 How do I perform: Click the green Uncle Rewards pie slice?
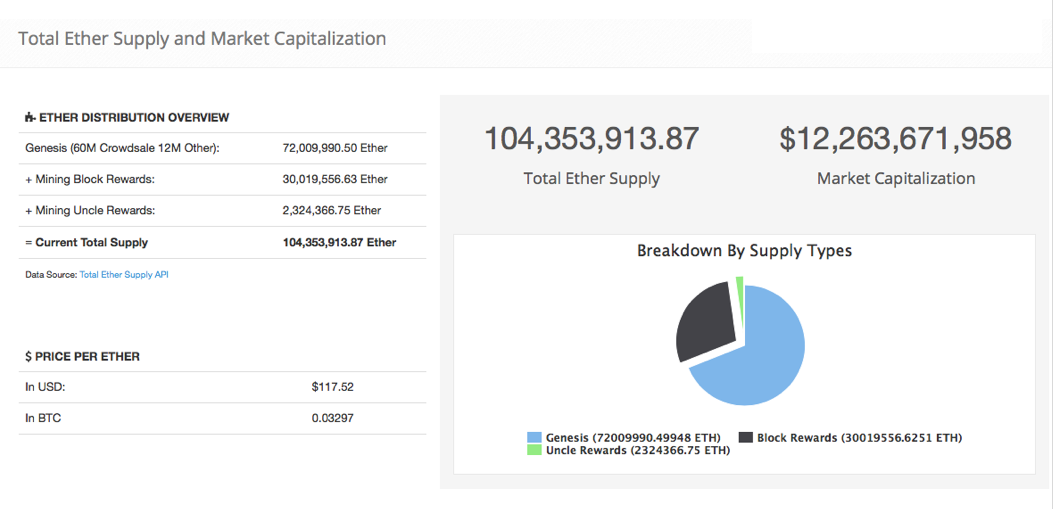740,287
